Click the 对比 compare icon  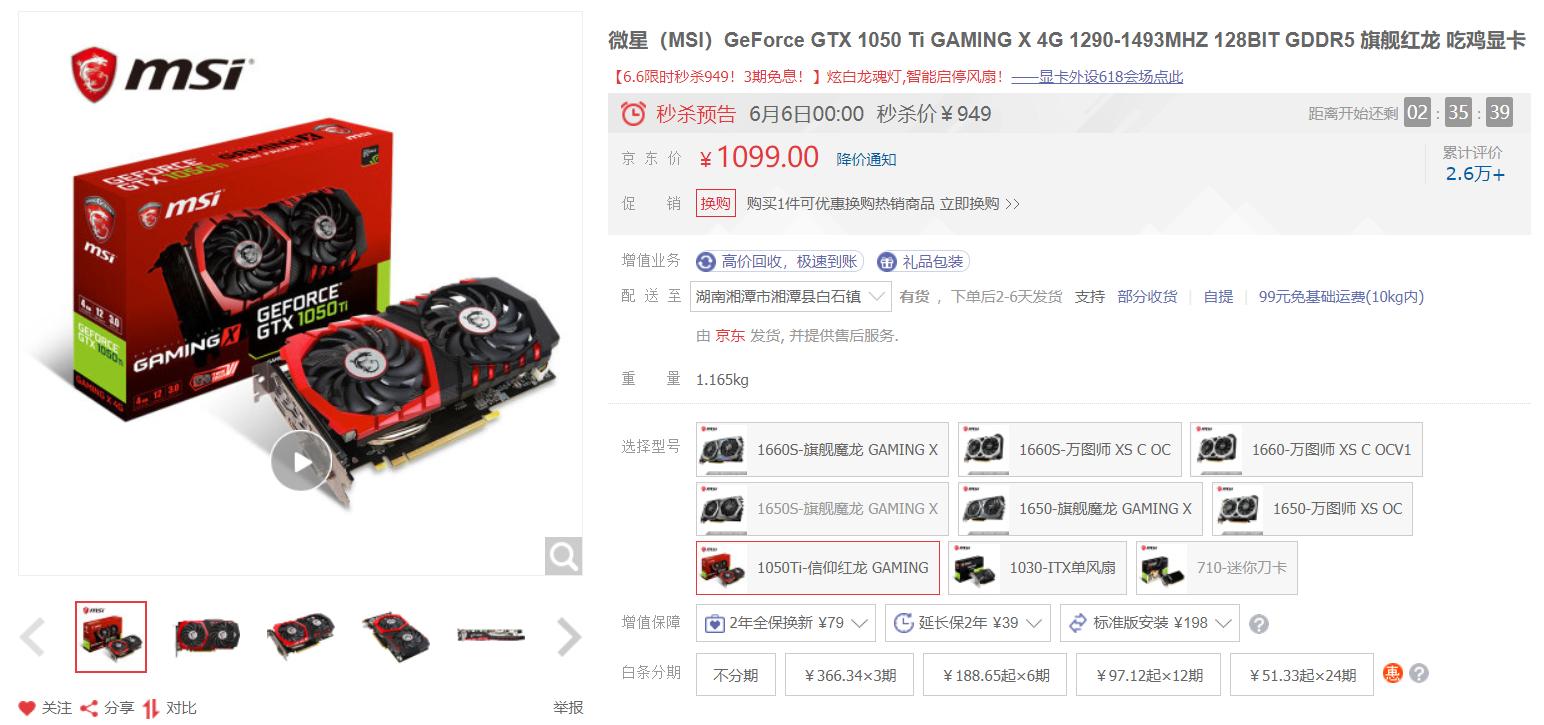tap(151, 708)
